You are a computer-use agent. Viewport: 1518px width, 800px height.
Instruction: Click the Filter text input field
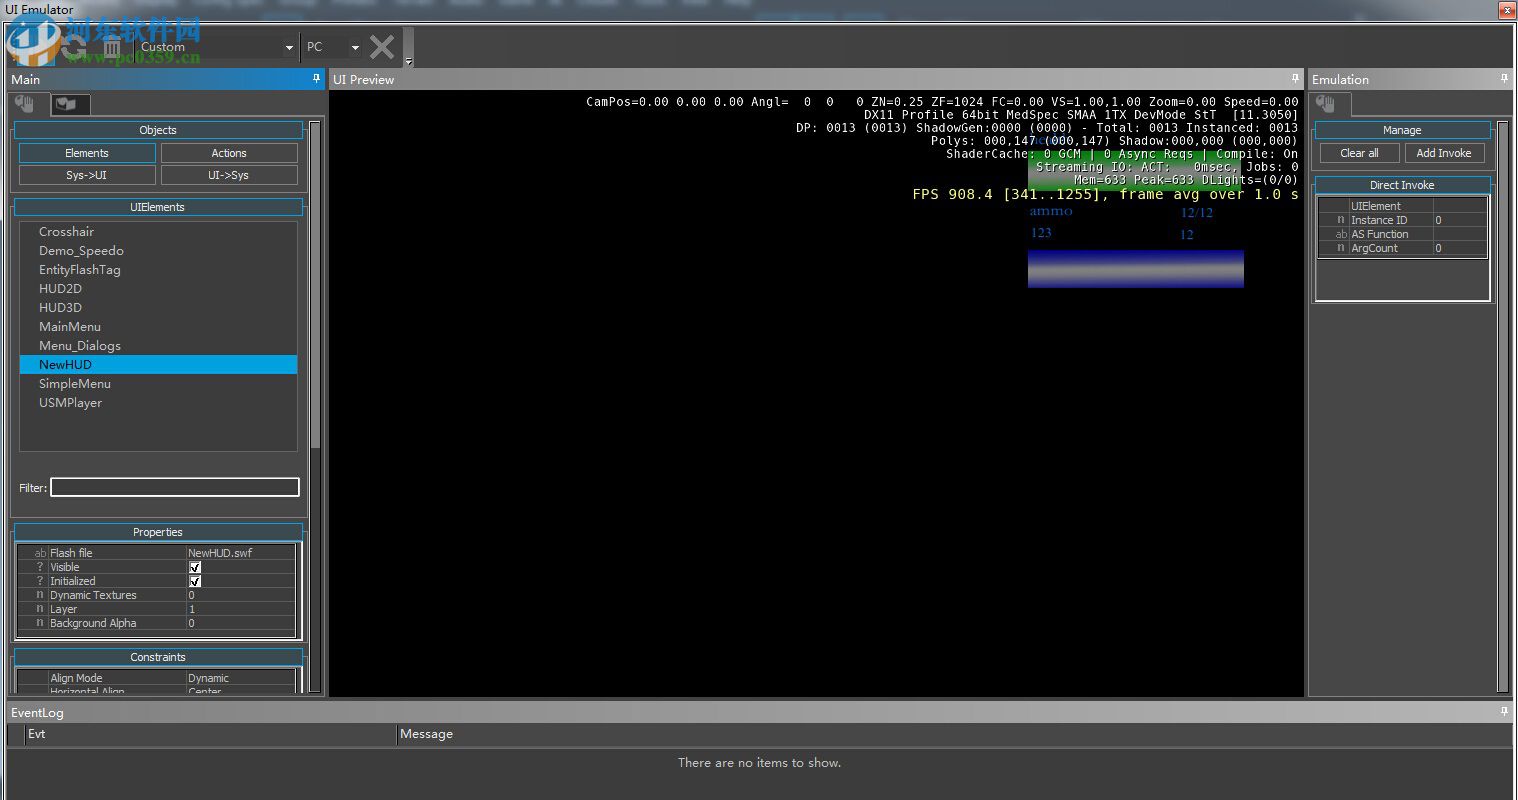pyautogui.click(x=175, y=487)
